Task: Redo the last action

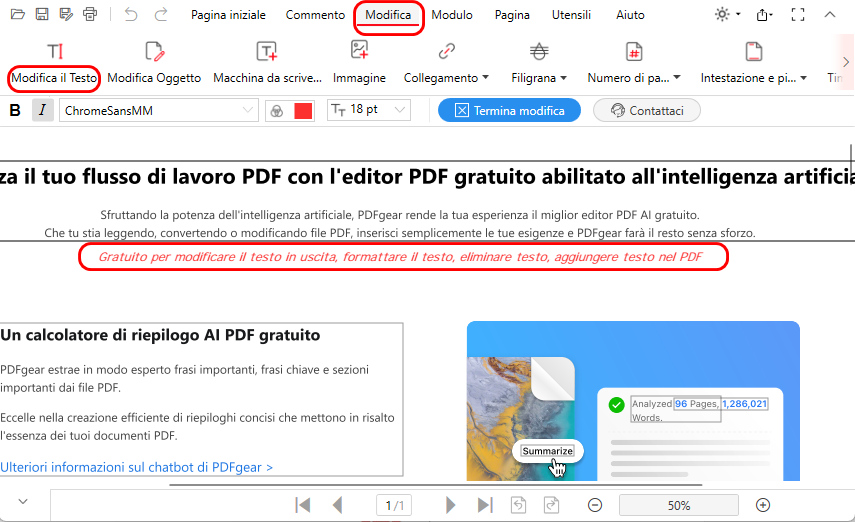Action: click(161, 15)
